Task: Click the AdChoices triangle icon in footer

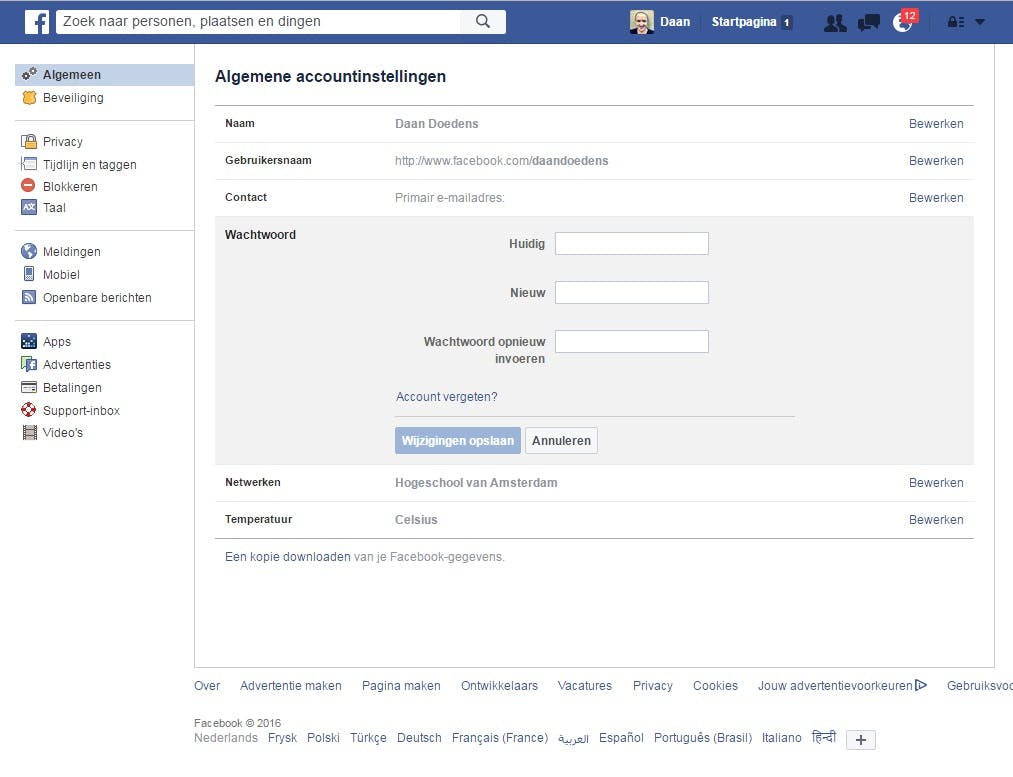Action: (921, 685)
